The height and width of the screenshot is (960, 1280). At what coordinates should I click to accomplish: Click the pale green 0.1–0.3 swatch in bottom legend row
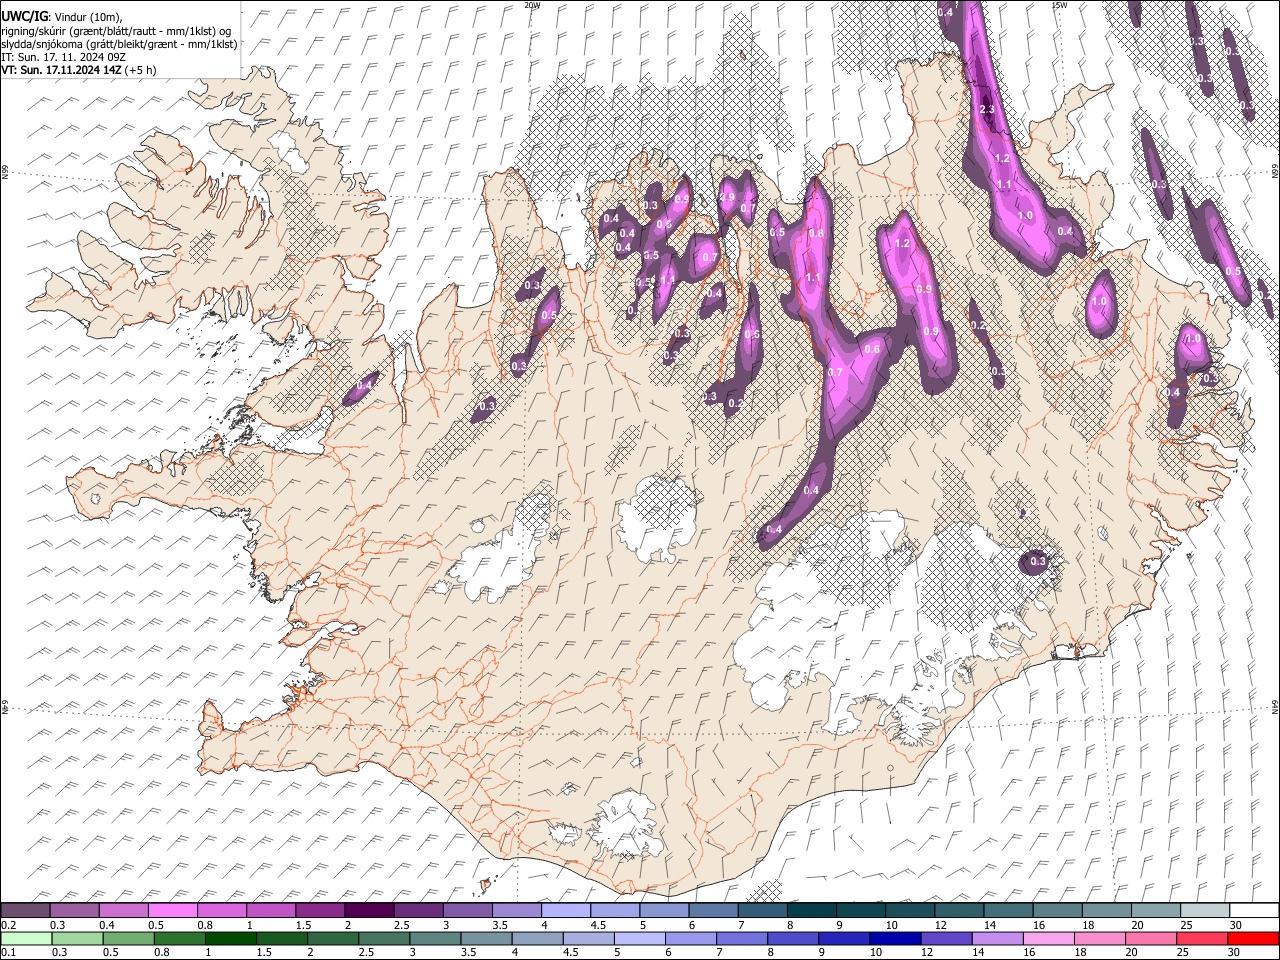(x=26, y=938)
